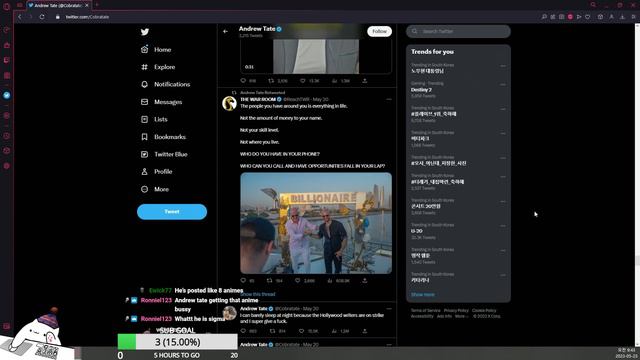Retweet the video tweet at top
Image resolution: width=640 pixels, height=360 pixels.
point(271,81)
